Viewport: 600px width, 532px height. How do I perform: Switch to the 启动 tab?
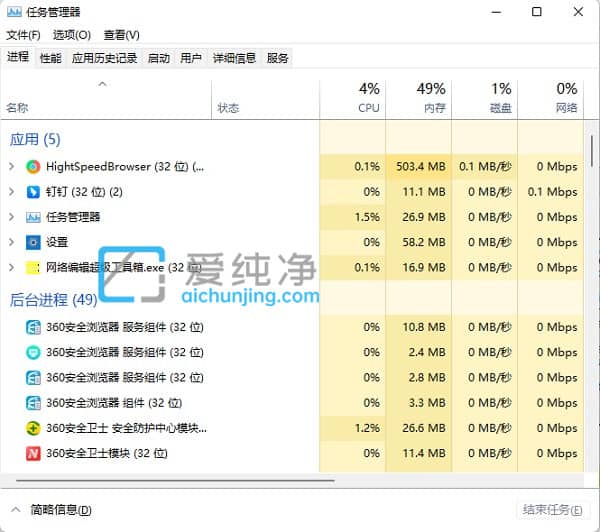point(159,58)
